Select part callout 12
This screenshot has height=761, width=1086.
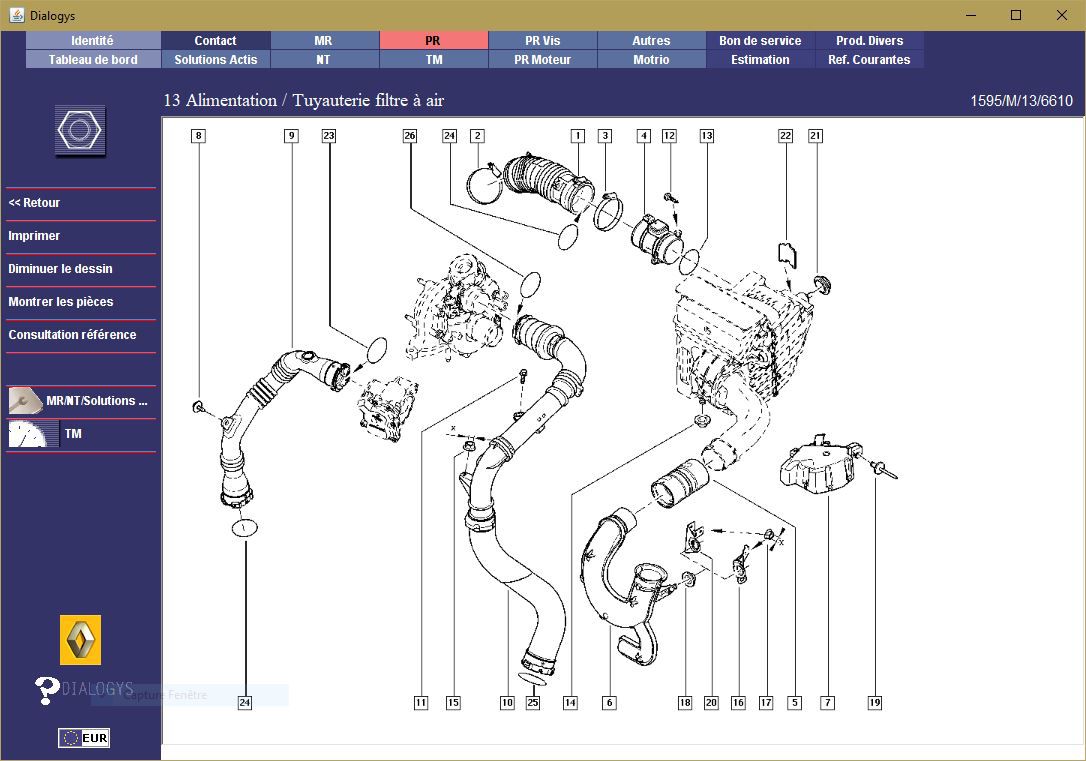(669, 136)
